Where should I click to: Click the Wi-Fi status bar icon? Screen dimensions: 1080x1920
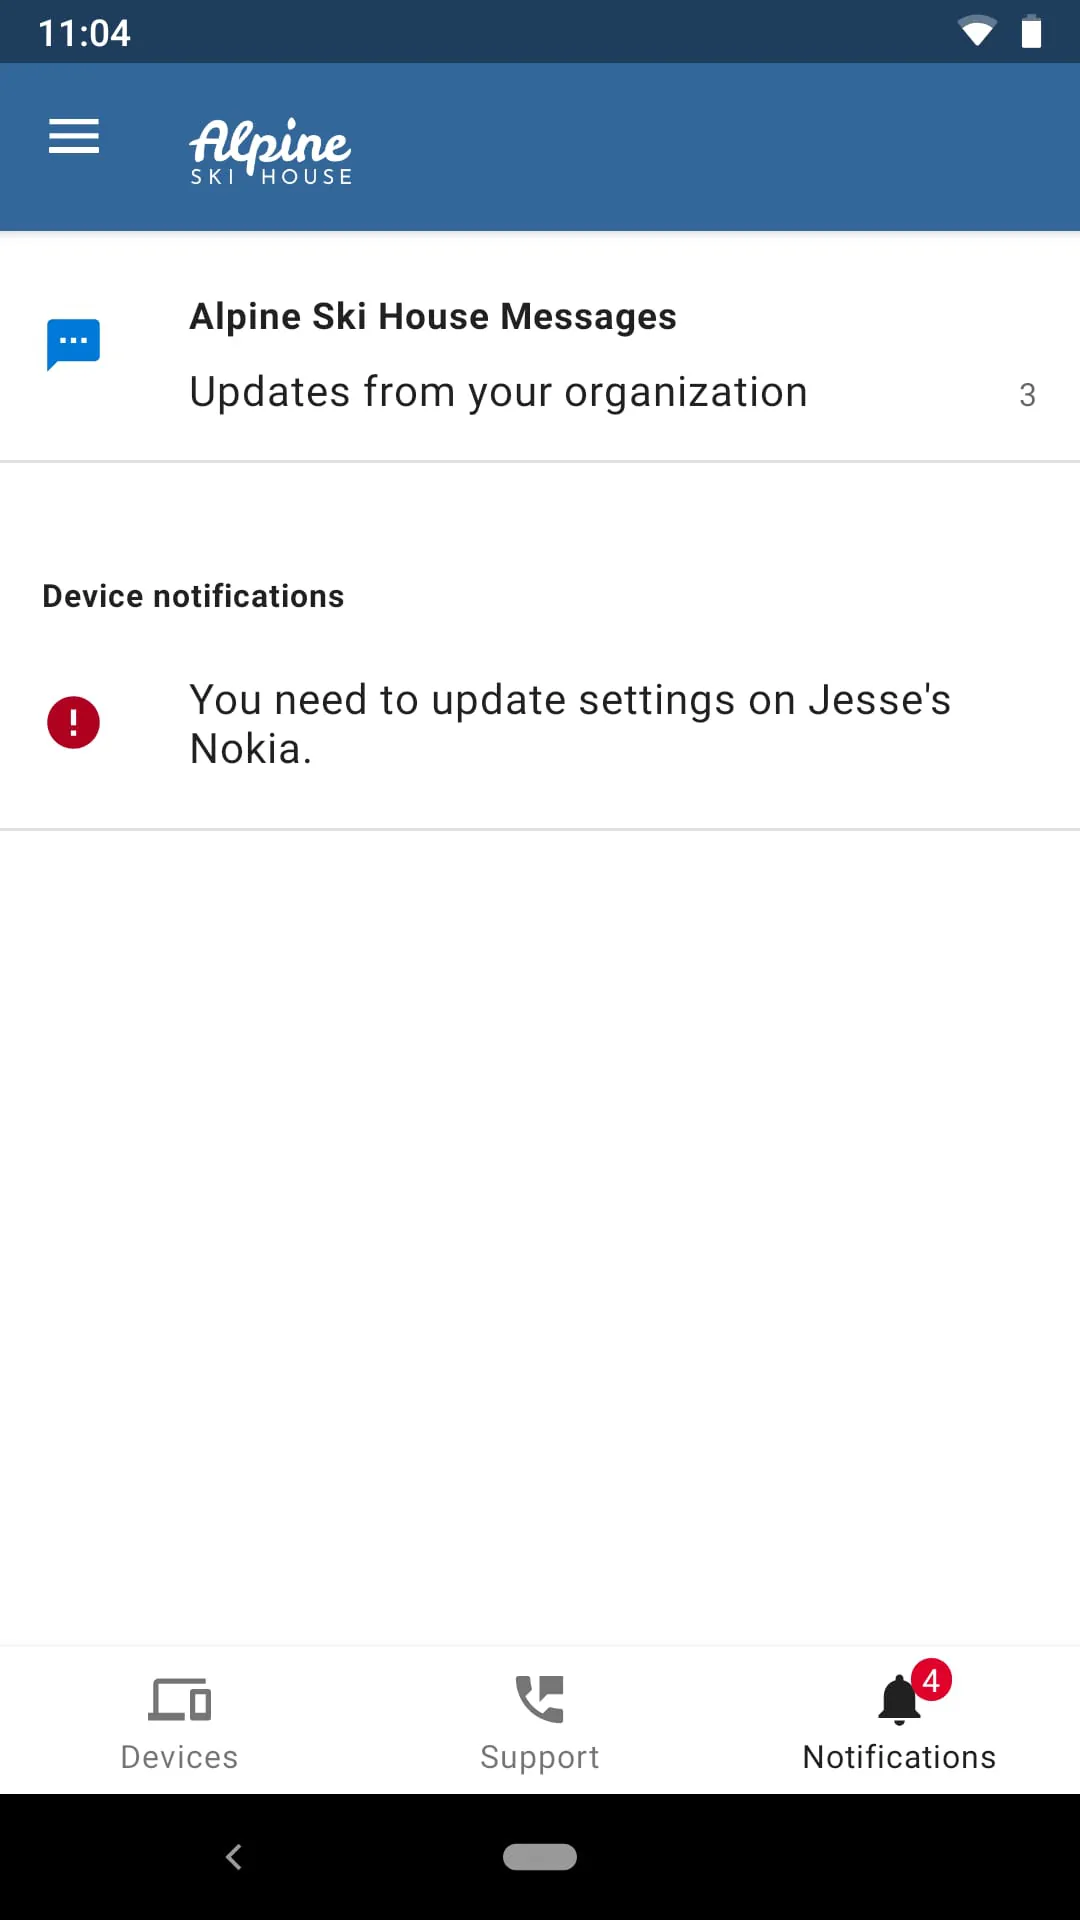click(977, 31)
